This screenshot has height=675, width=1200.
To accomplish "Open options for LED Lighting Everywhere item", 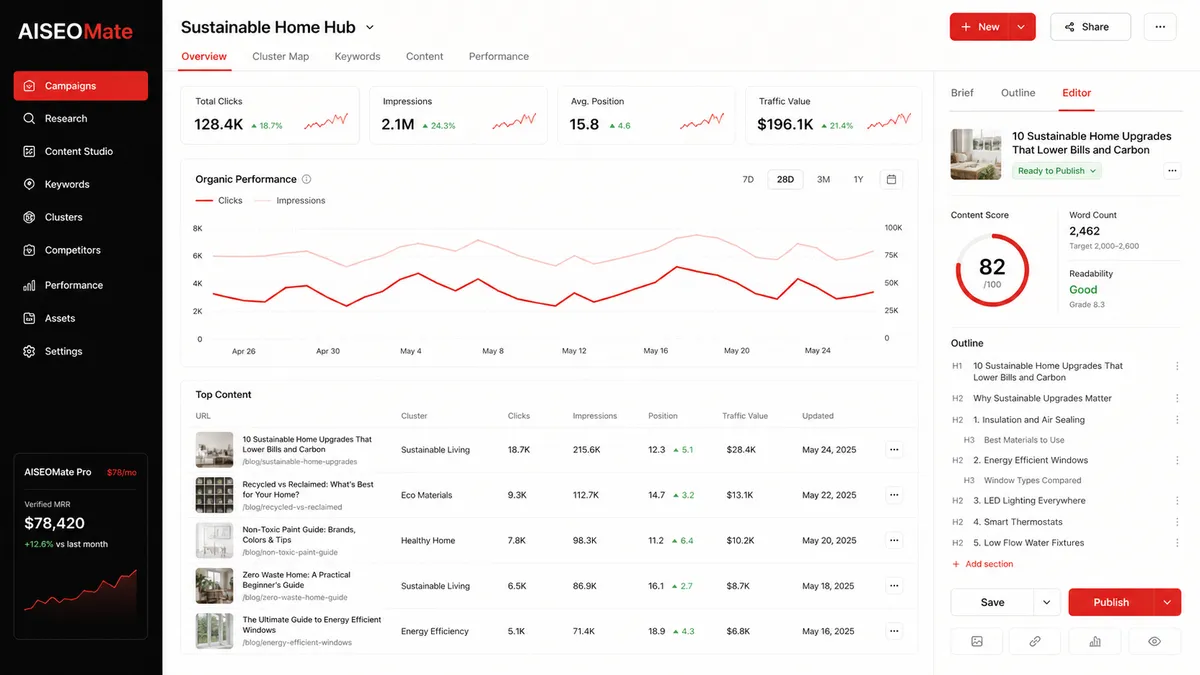I will [x=1177, y=501].
